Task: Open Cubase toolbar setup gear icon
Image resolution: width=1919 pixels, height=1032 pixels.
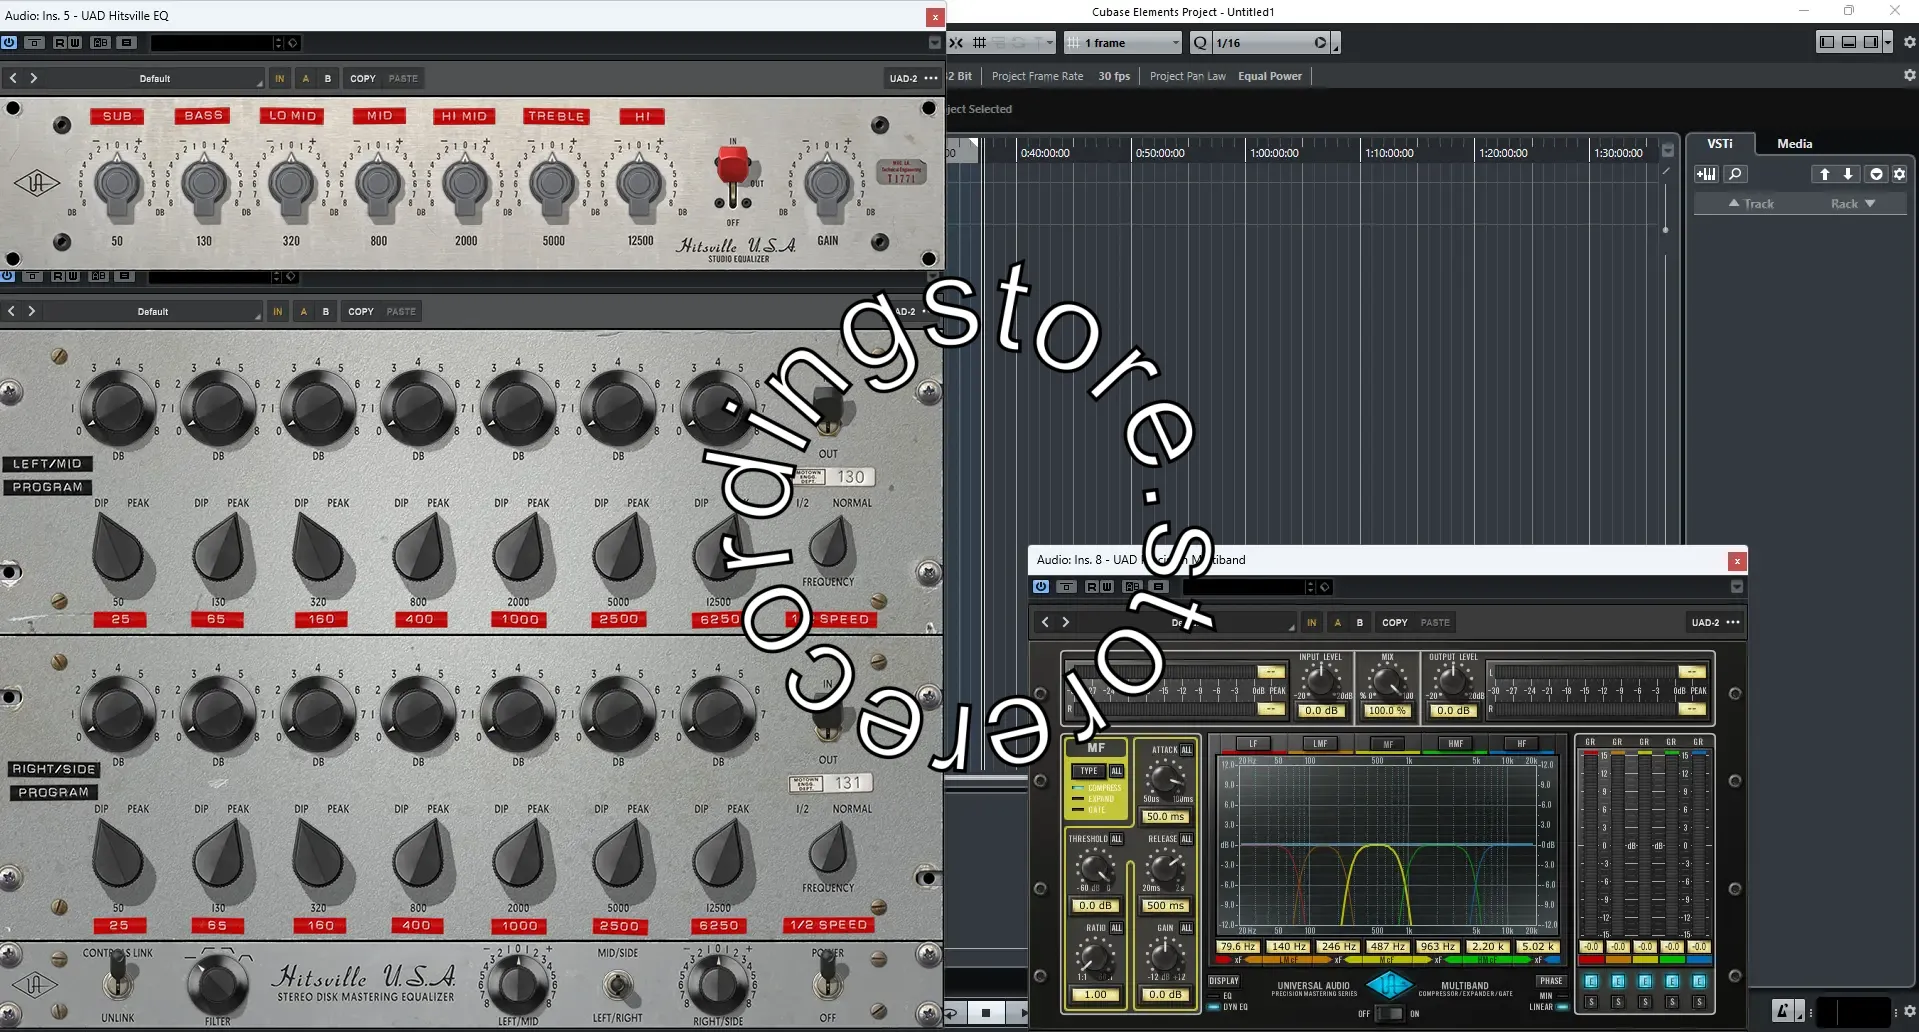Action: coord(1909,42)
